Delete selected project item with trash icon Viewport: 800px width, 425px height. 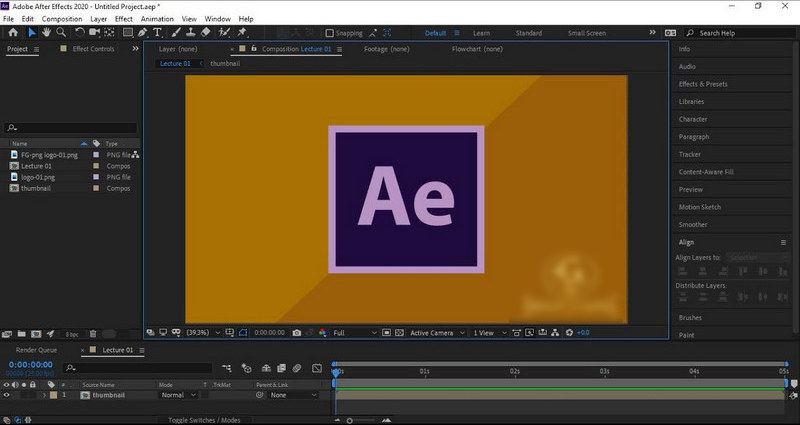(x=93, y=334)
